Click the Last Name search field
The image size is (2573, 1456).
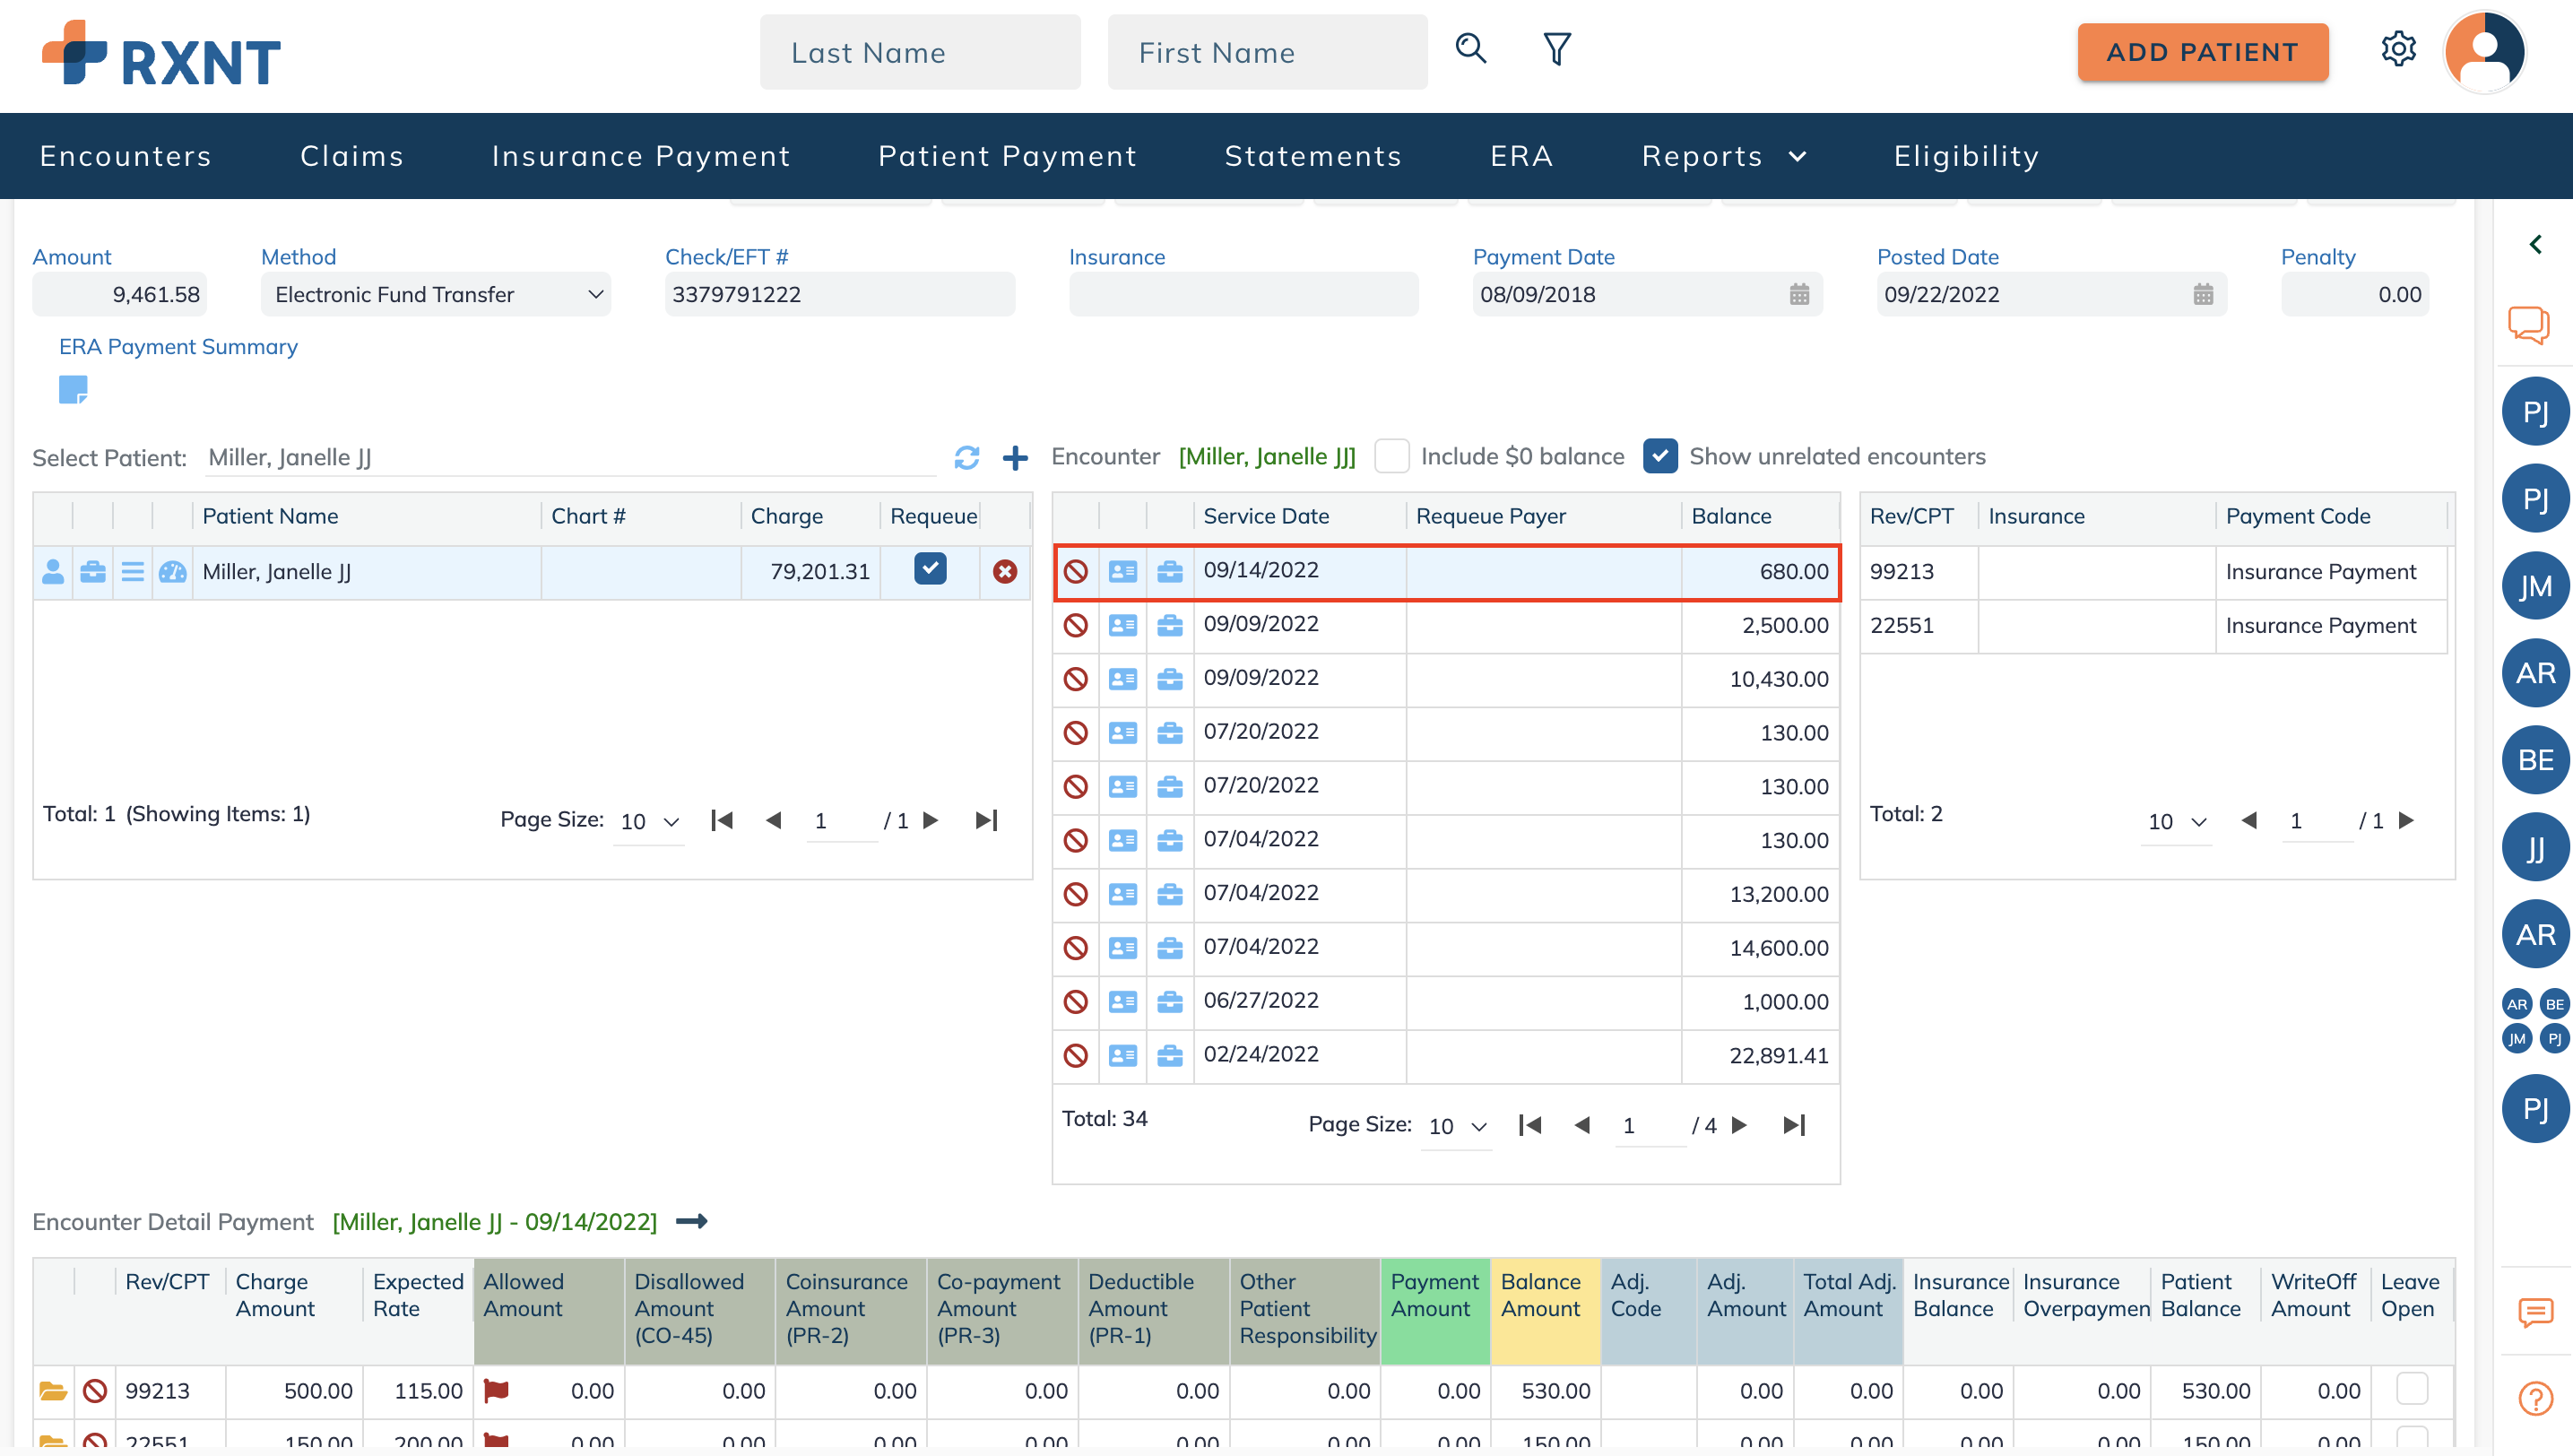click(920, 52)
